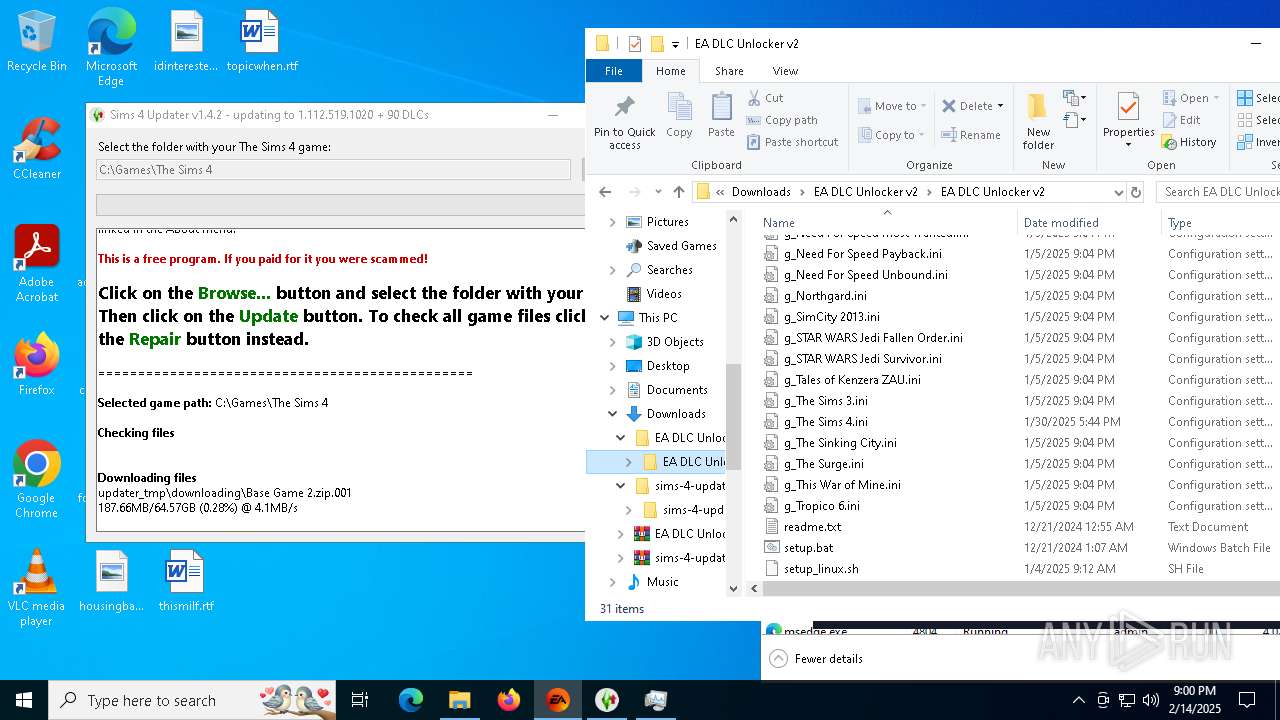The image size is (1280, 720).
Task: Click the Sims 4 game folder path field
Action: pyautogui.click(x=334, y=170)
